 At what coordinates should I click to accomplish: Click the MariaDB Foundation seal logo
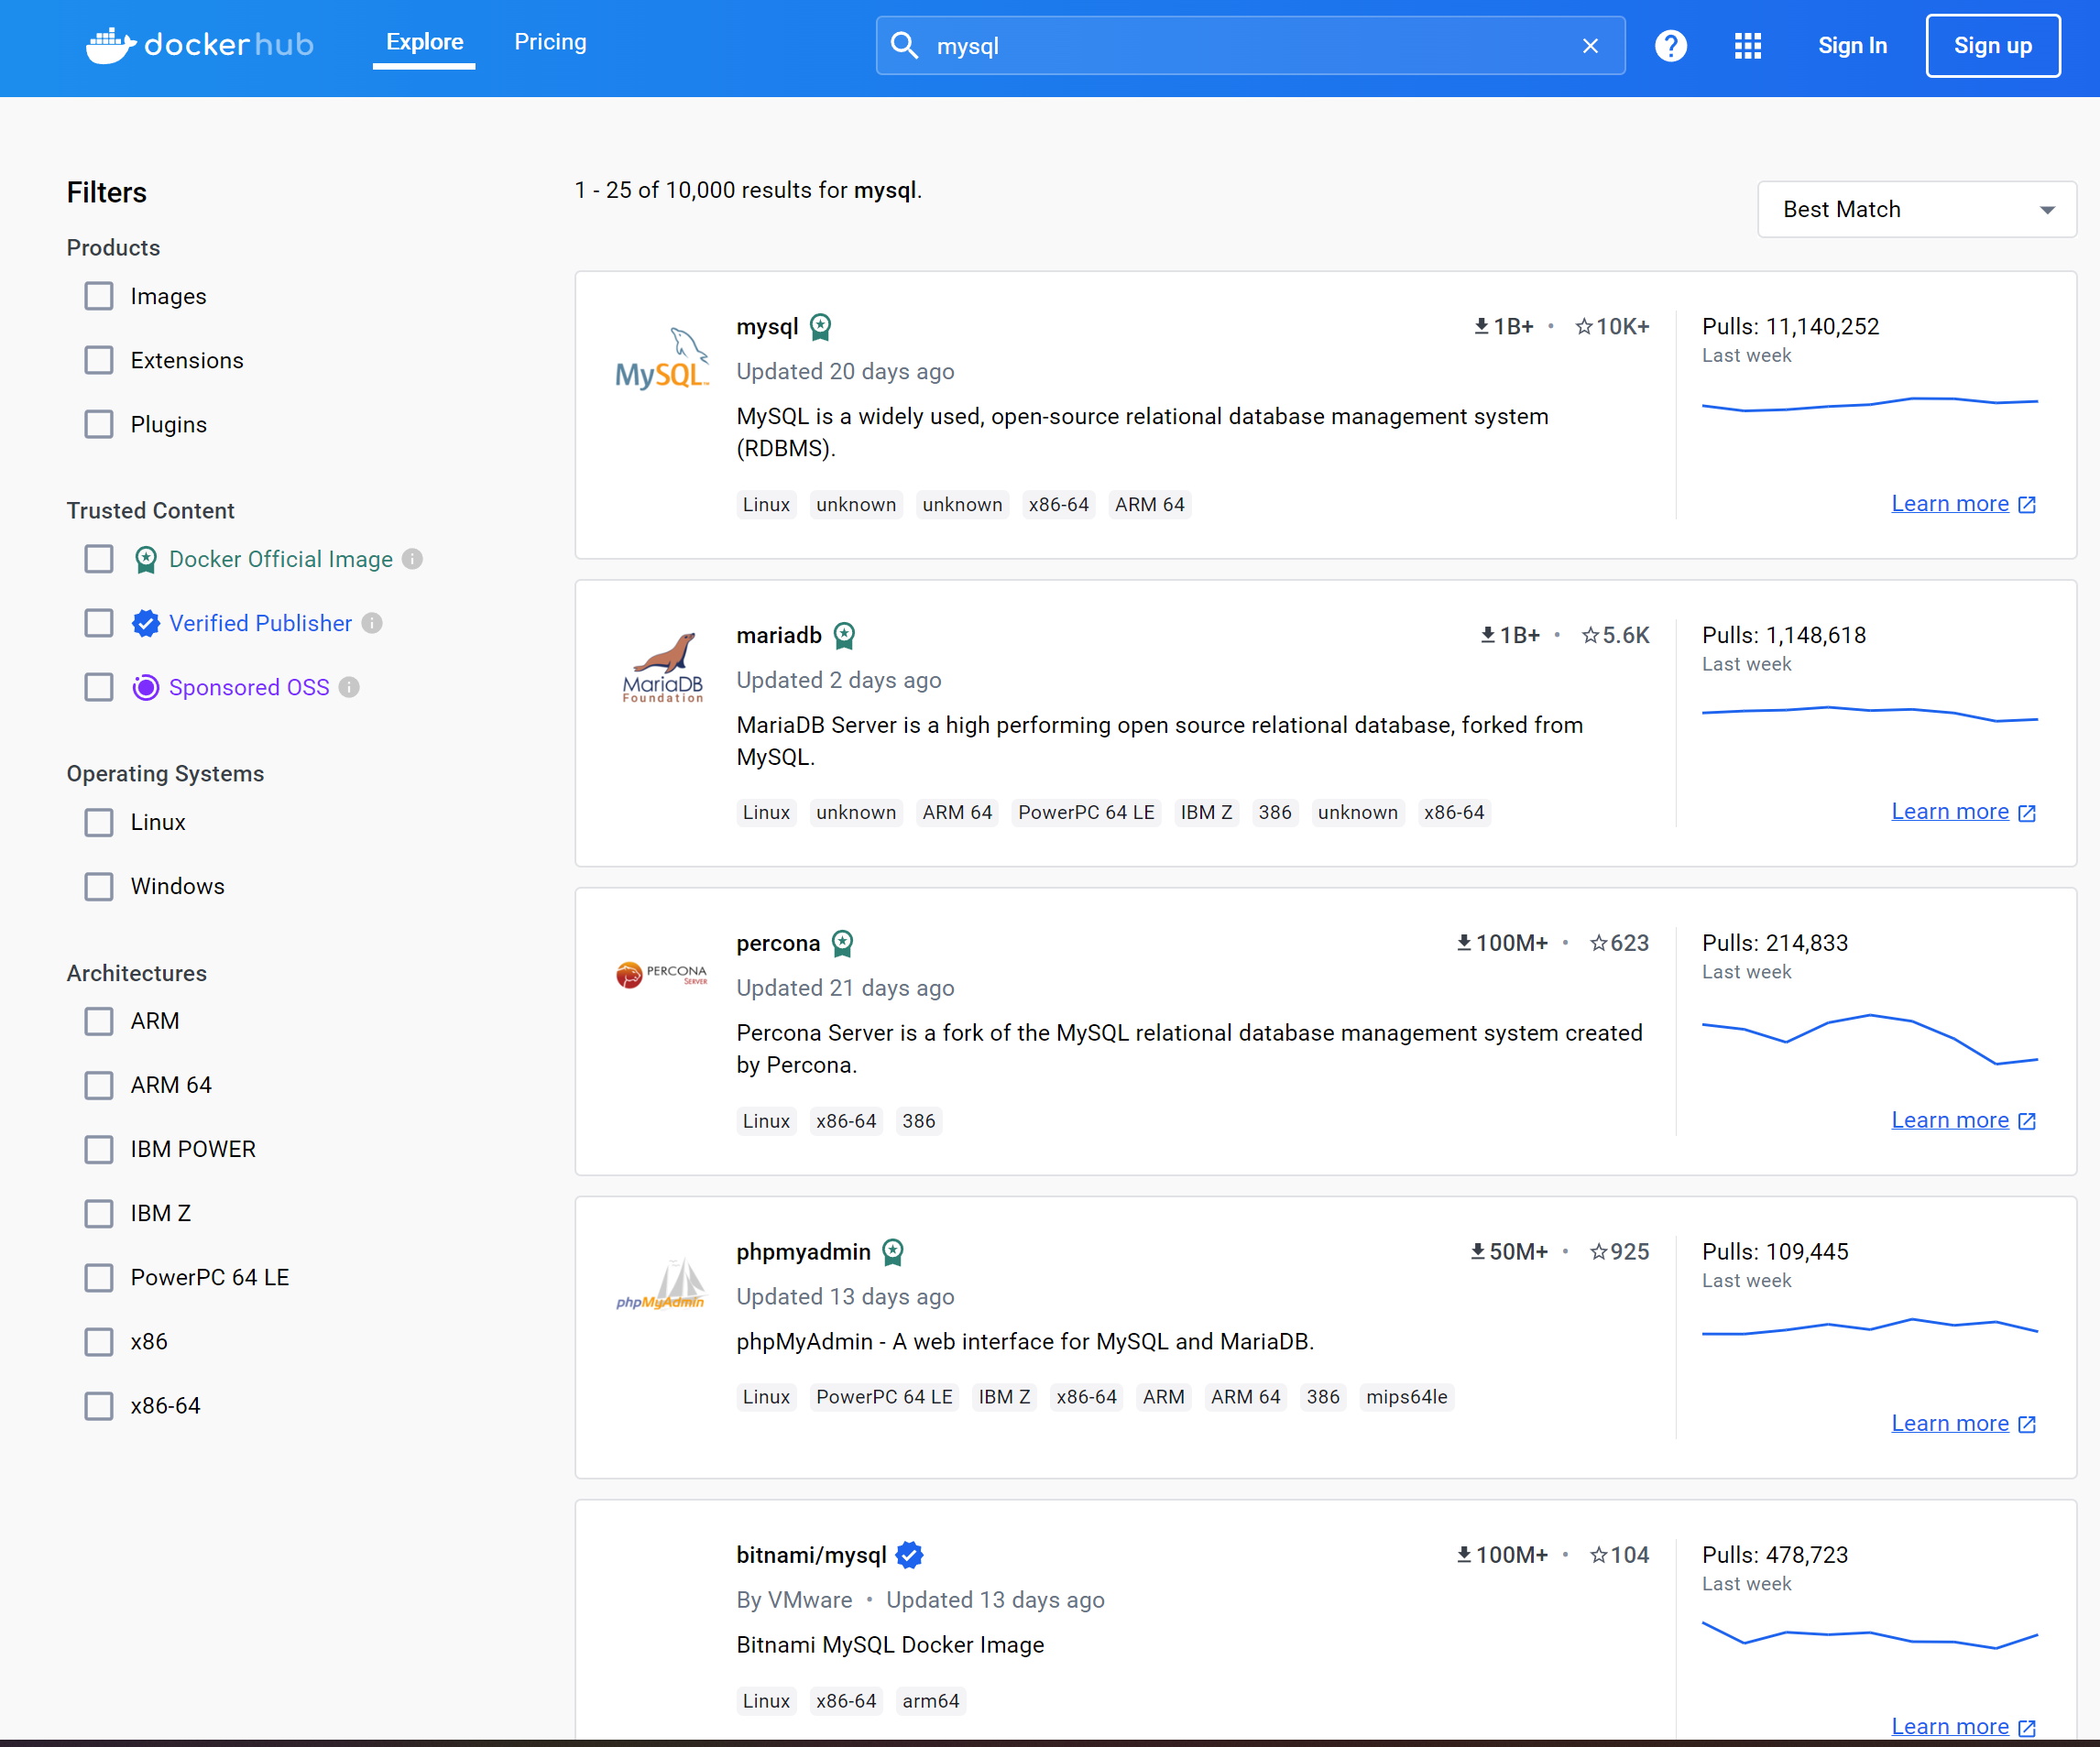(x=662, y=667)
